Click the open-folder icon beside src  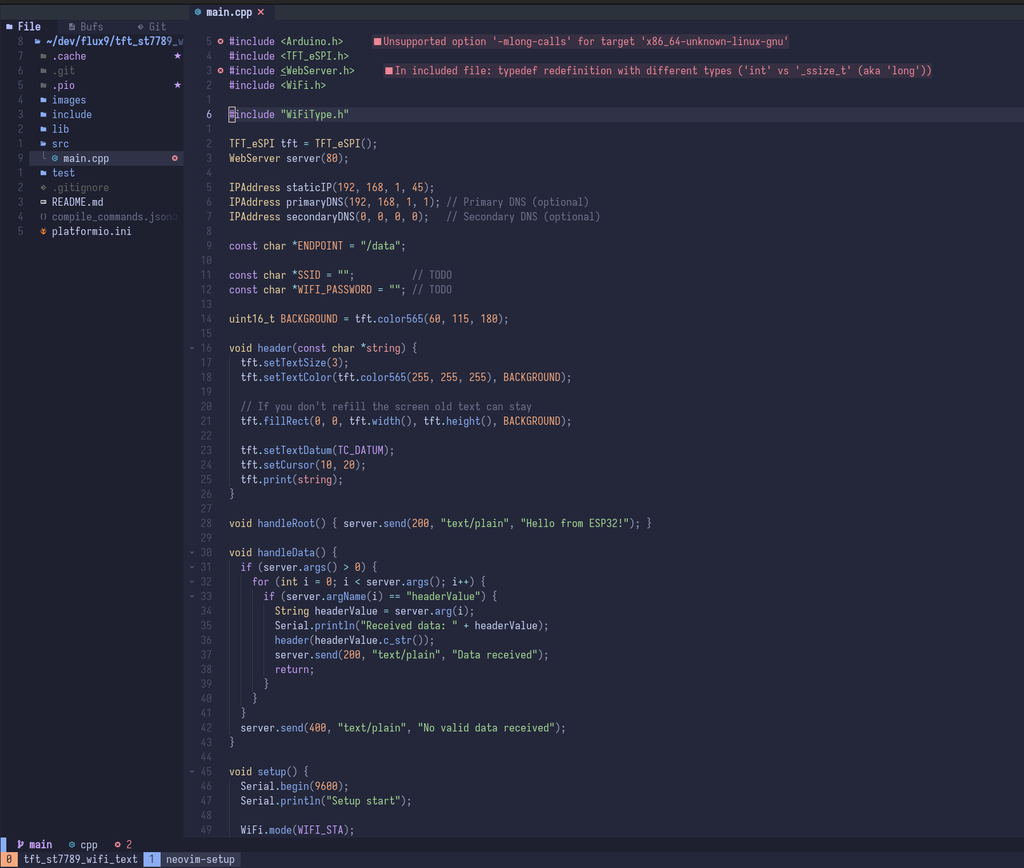(43, 143)
